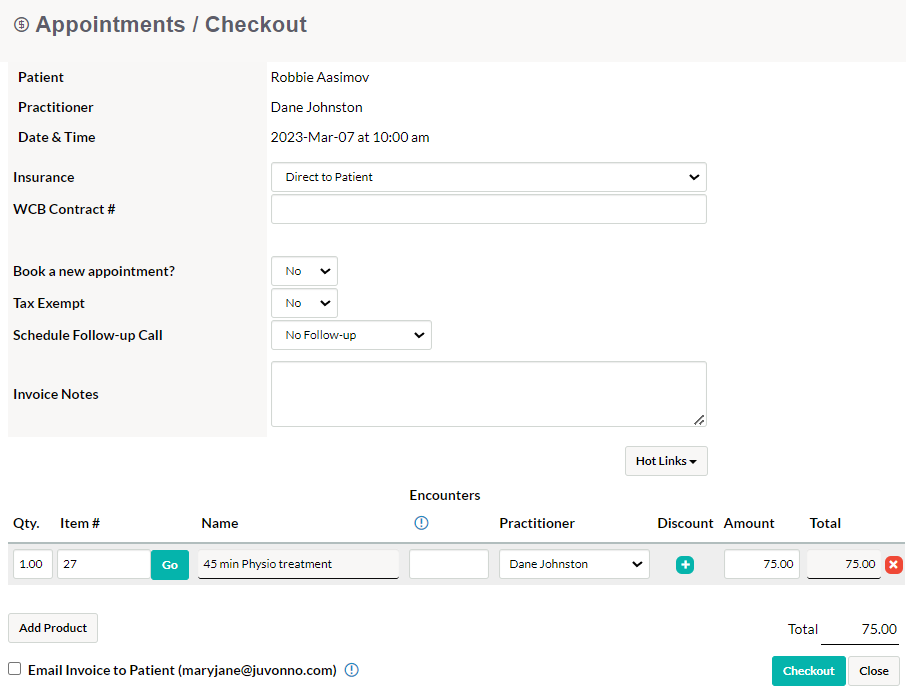Click the Add Product button
The width and height of the screenshot is (906, 697).
click(x=52, y=628)
